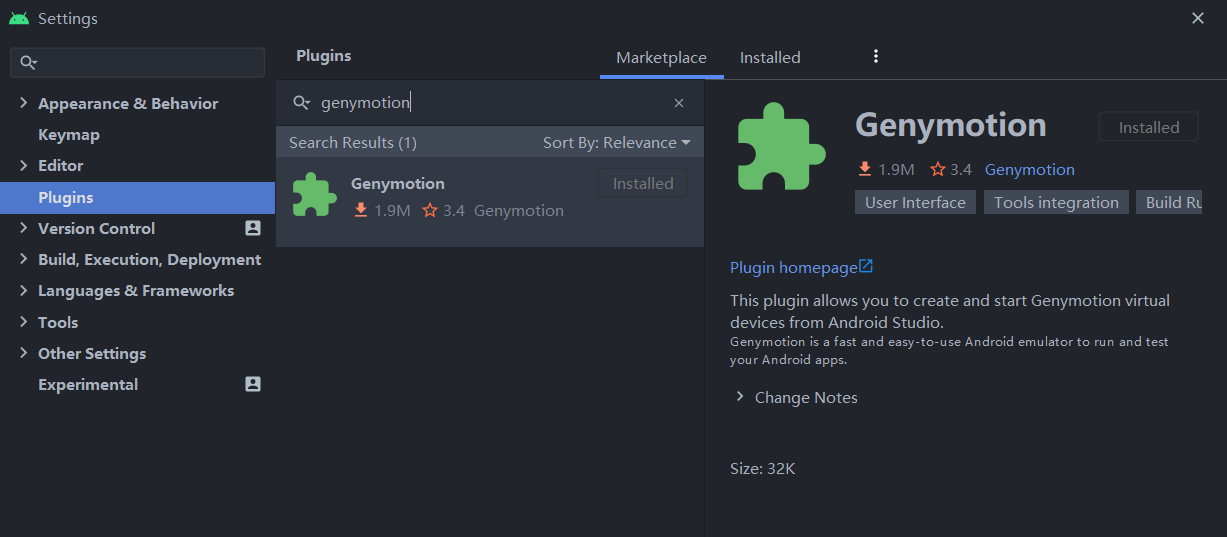This screenshot has width=1227, height=537.
Task: Clear the genymotion search with X icon
Action: 679,103
